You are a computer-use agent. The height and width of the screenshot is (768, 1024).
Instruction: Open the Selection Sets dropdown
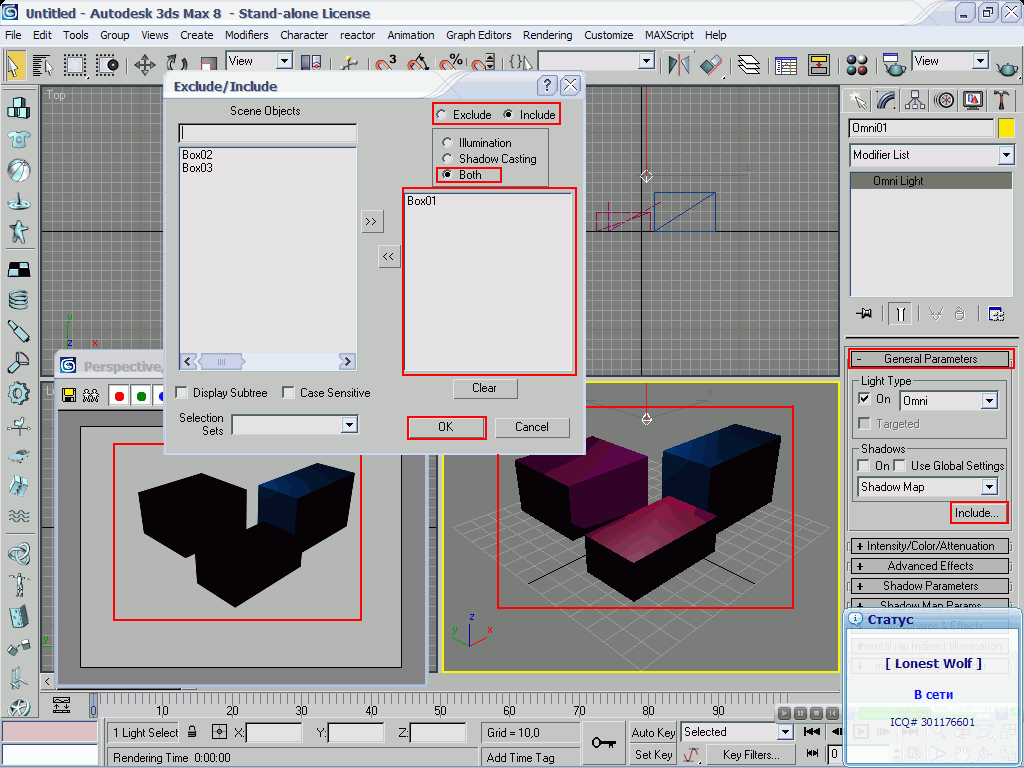(x=349, y=425)
